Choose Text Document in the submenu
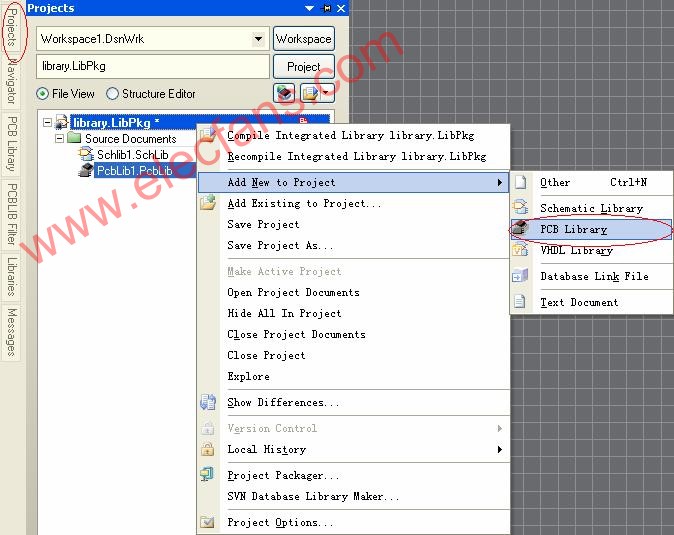 click(x=591, y=302)
